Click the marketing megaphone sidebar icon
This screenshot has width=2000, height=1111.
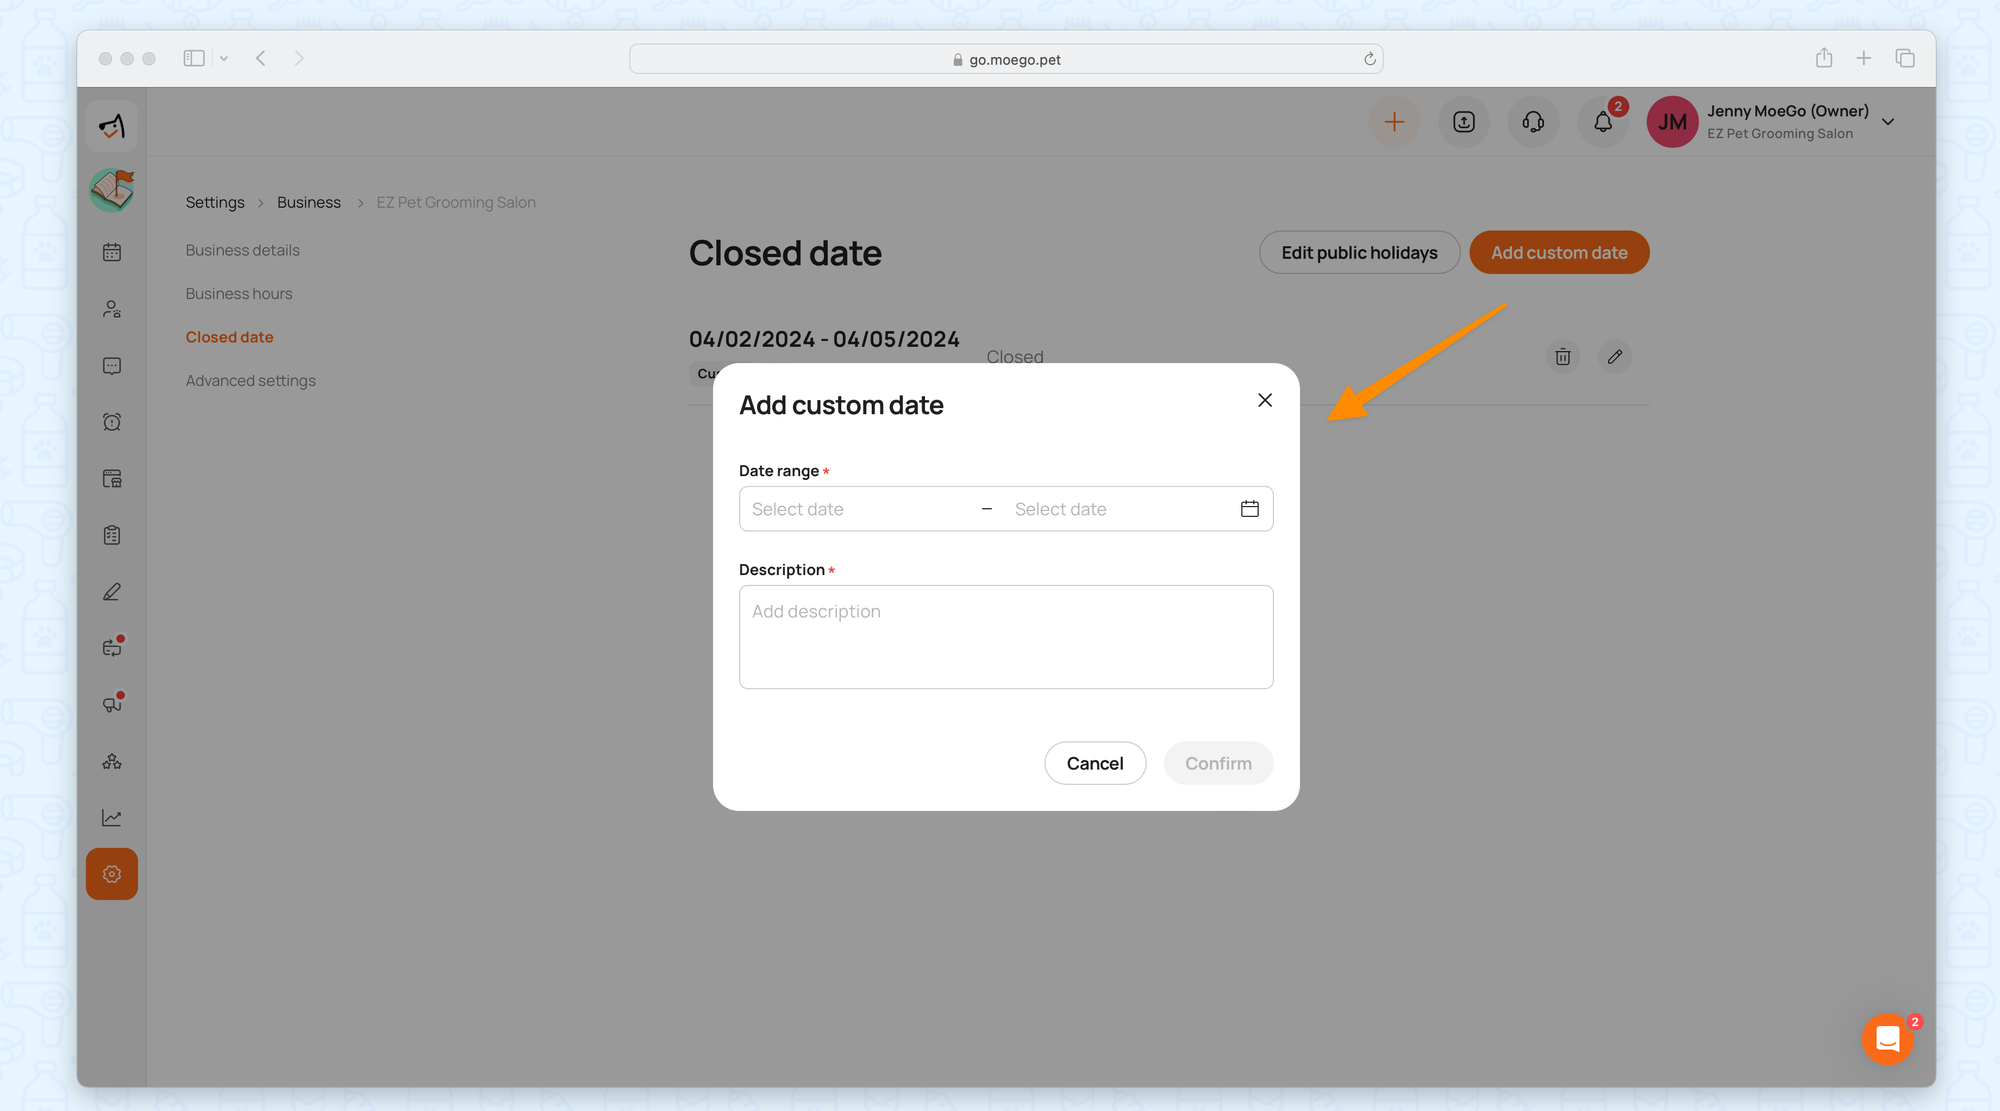coord(112,704)
